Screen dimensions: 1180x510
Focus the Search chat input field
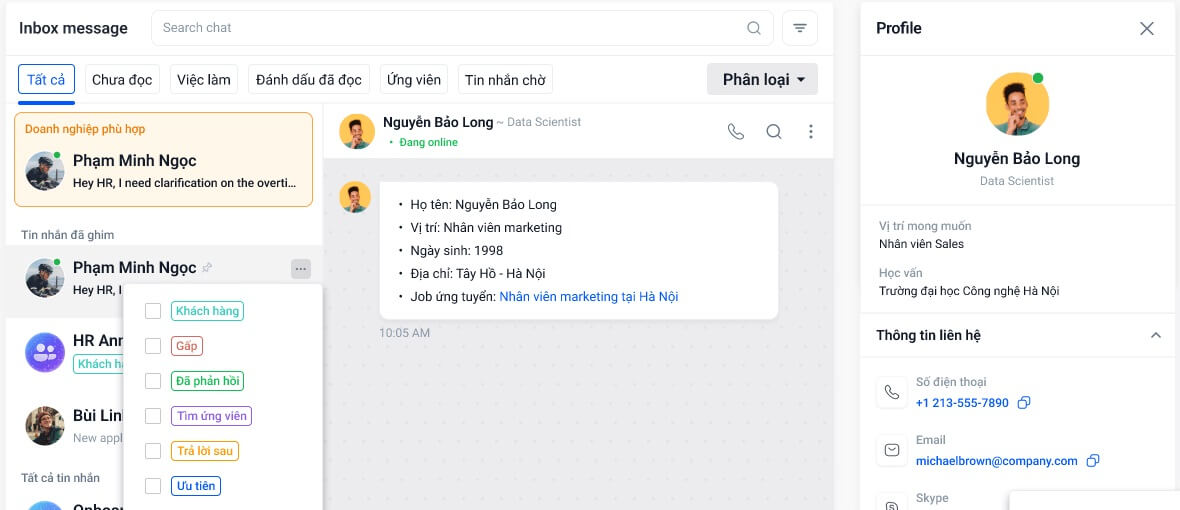tap(462, 28)
